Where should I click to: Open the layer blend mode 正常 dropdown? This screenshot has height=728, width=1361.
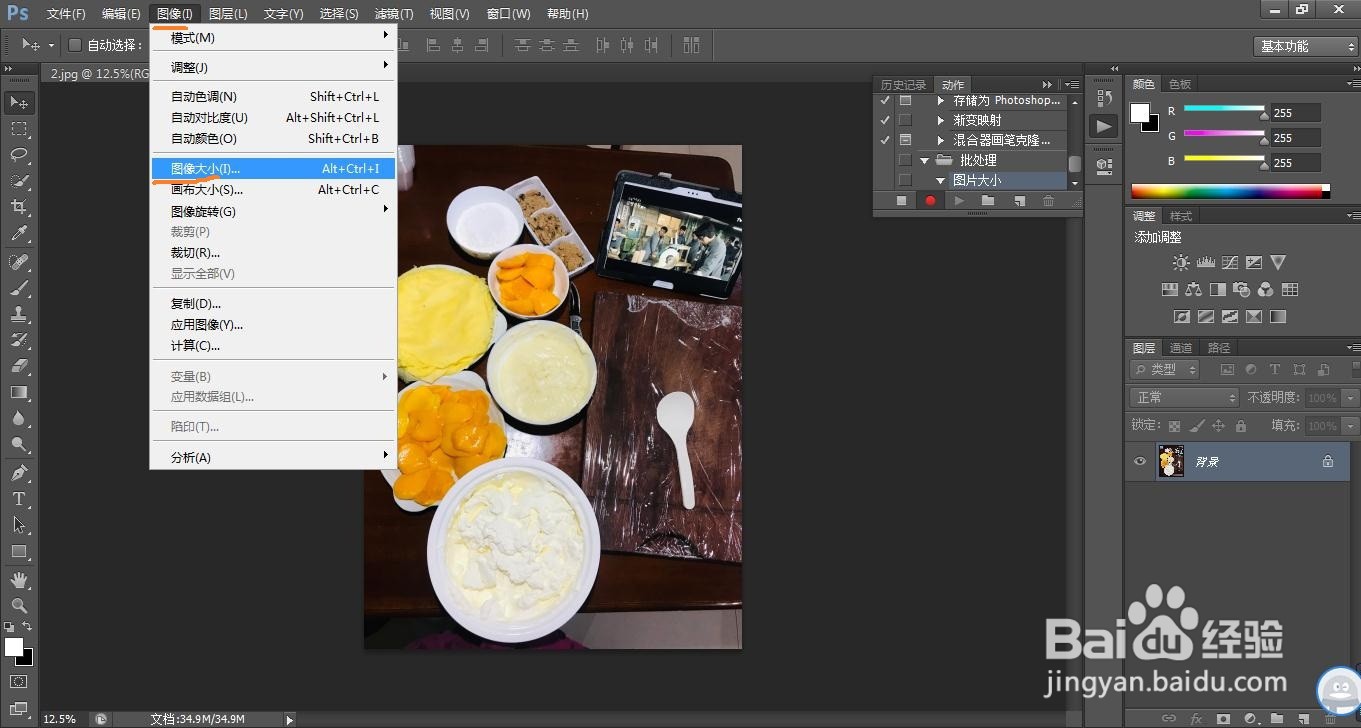click(1184, 397)
